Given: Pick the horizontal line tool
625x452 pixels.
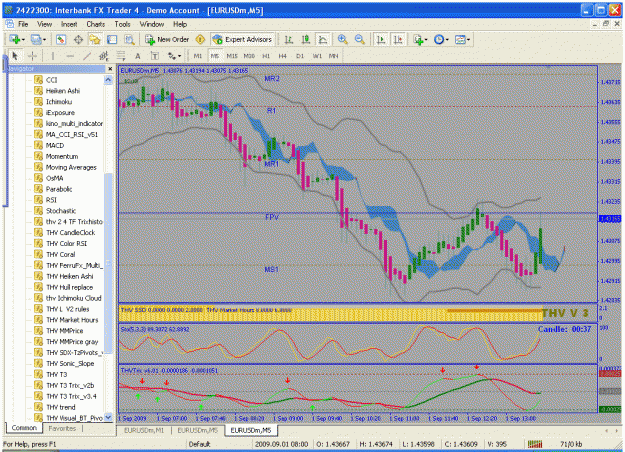Looking at the screenshot, I should [70, 56].
